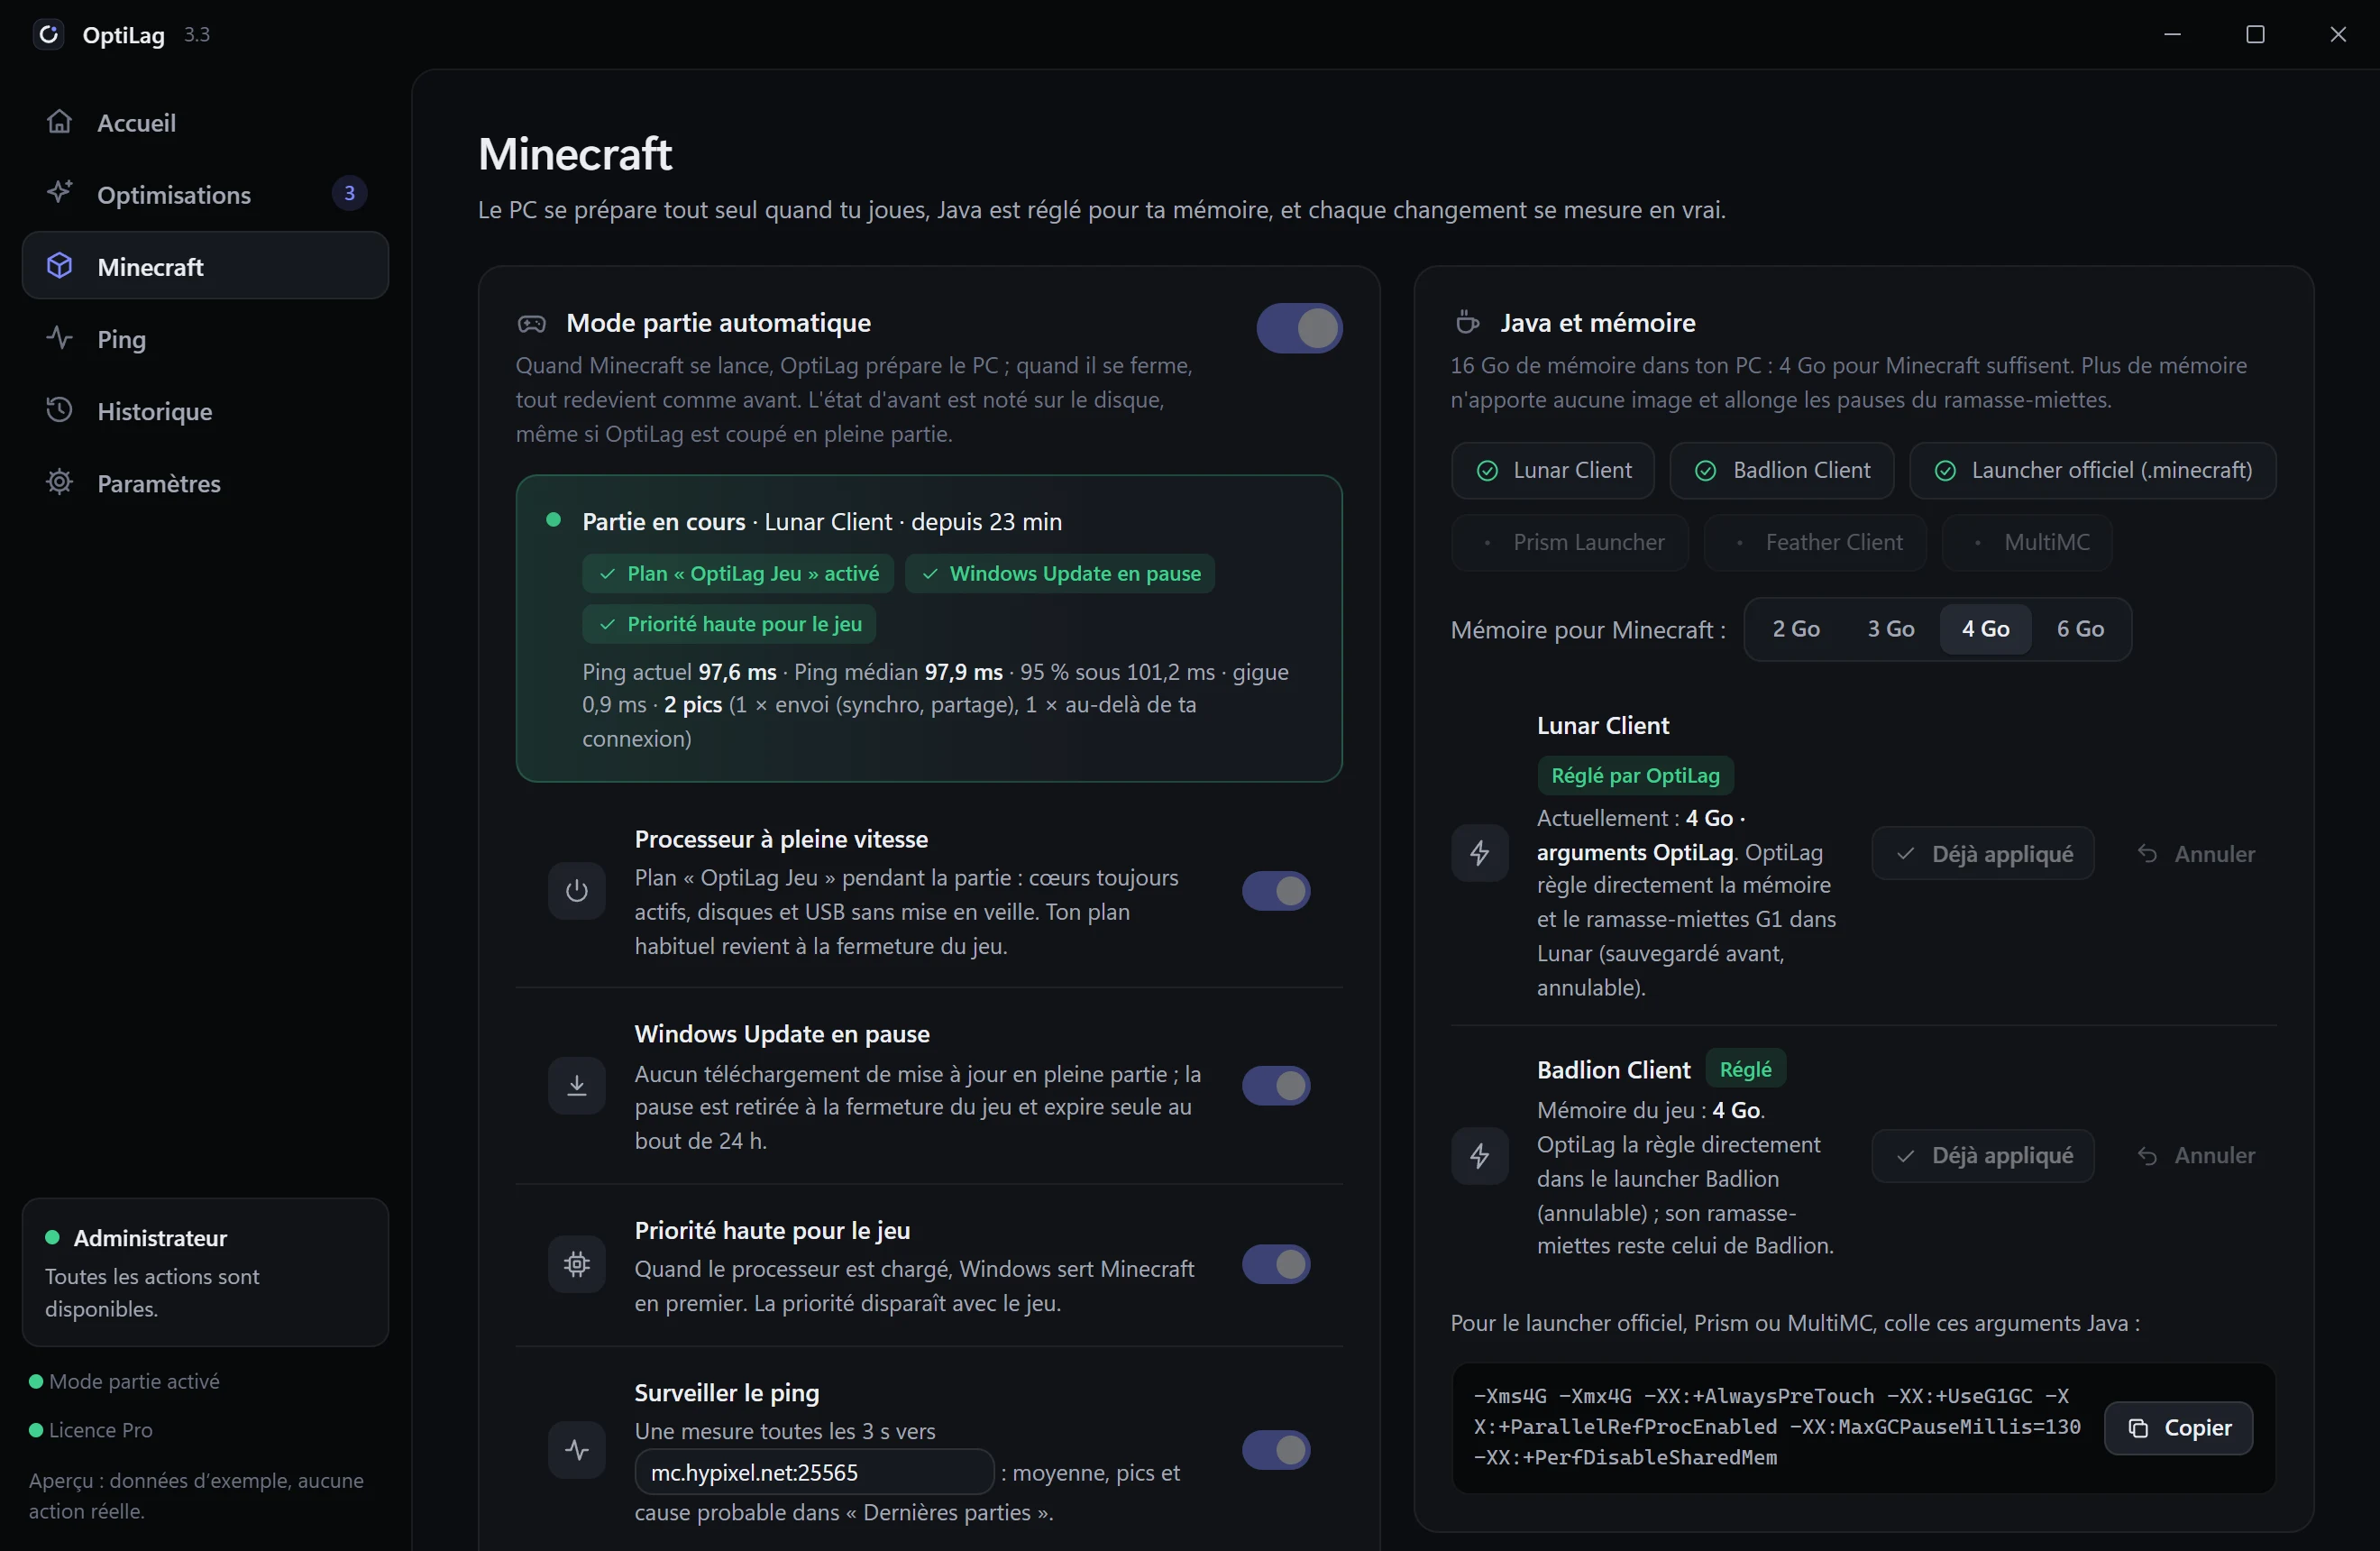Disable Processeur à pleine vitesse switch
The width and height of the screenshot is (2380, 1551).
click(1276, 891)
